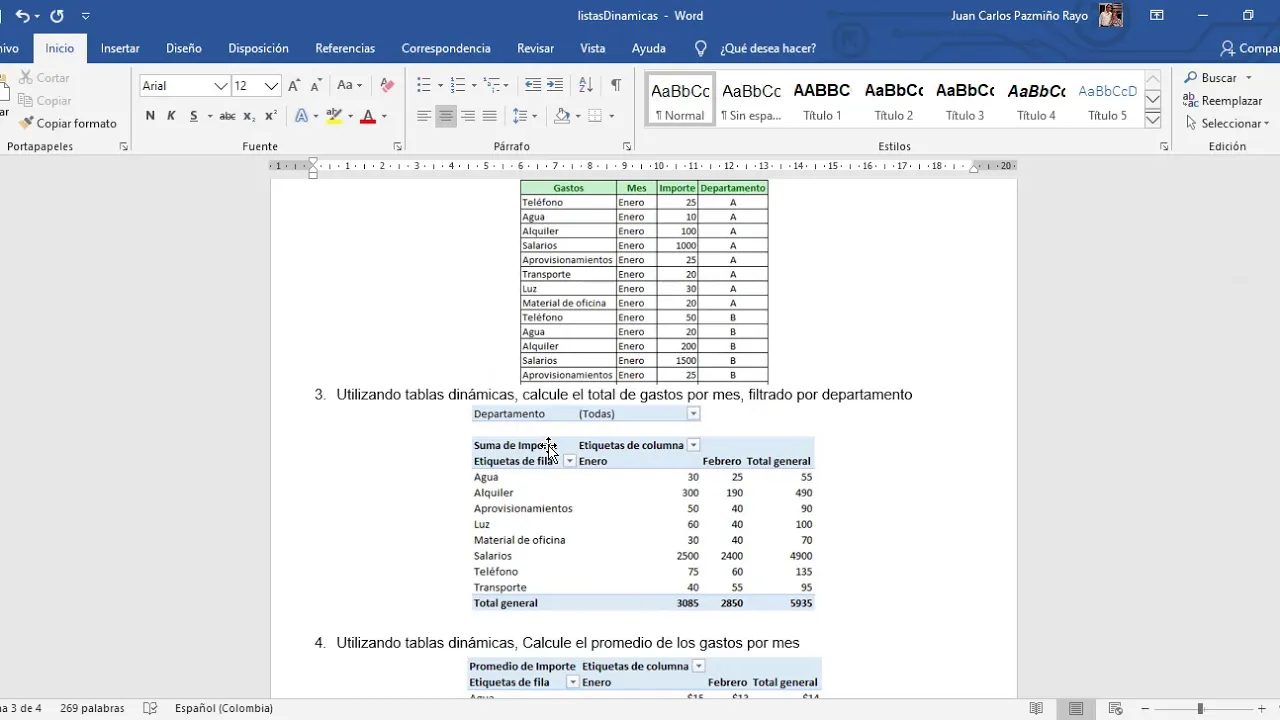1280x720 pixels.
Task: Open the Referencias tab
Action: 345,48
